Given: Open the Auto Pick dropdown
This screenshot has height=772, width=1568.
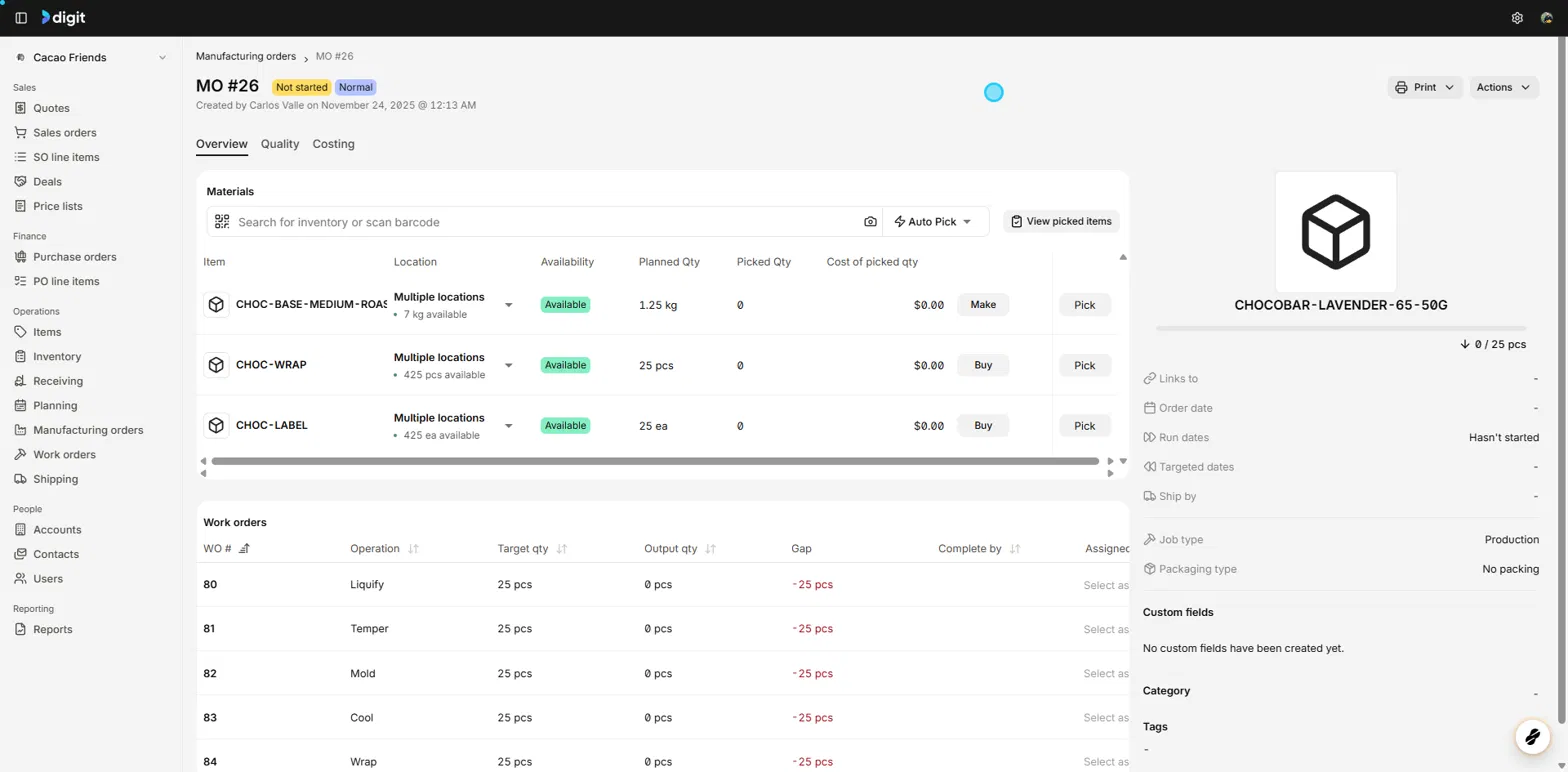Looking at the screenshot, I should pos(935,222).
